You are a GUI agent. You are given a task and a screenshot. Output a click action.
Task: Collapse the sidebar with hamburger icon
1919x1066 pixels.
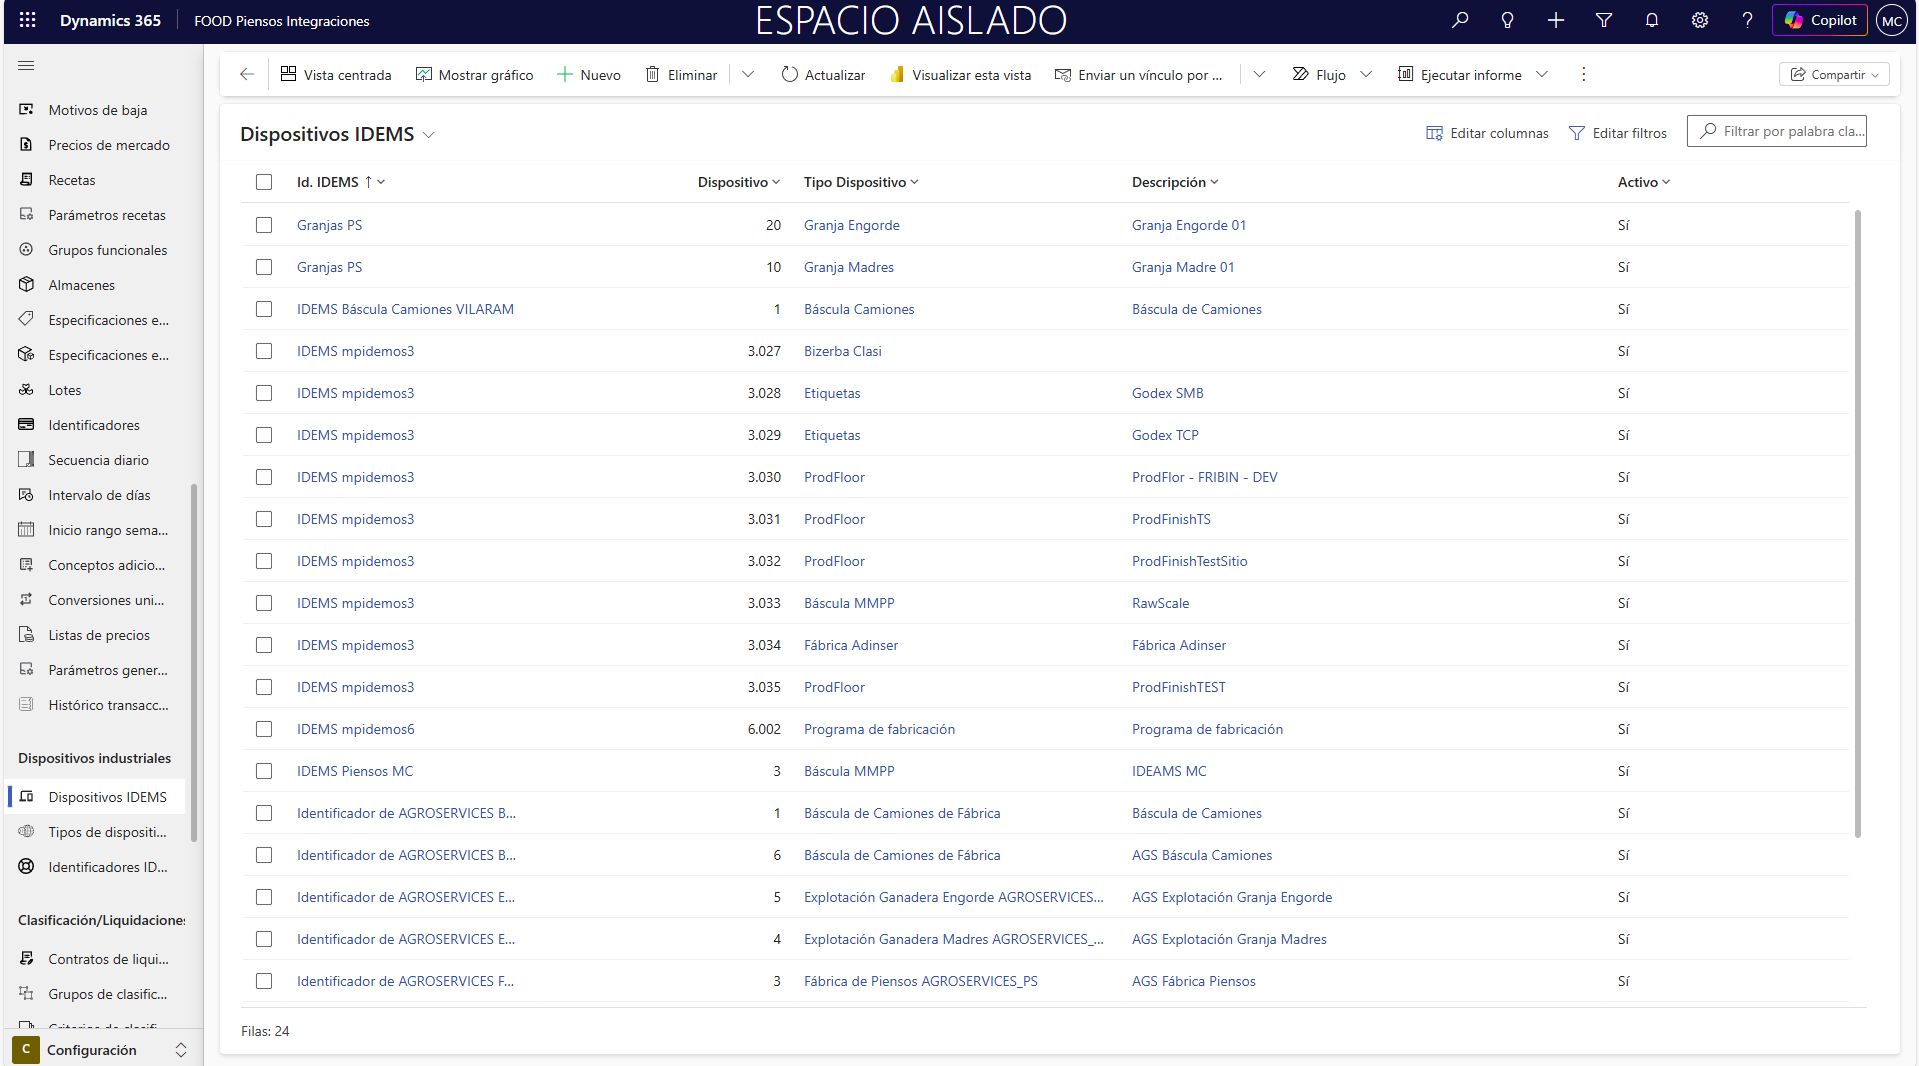click(26, 66)
